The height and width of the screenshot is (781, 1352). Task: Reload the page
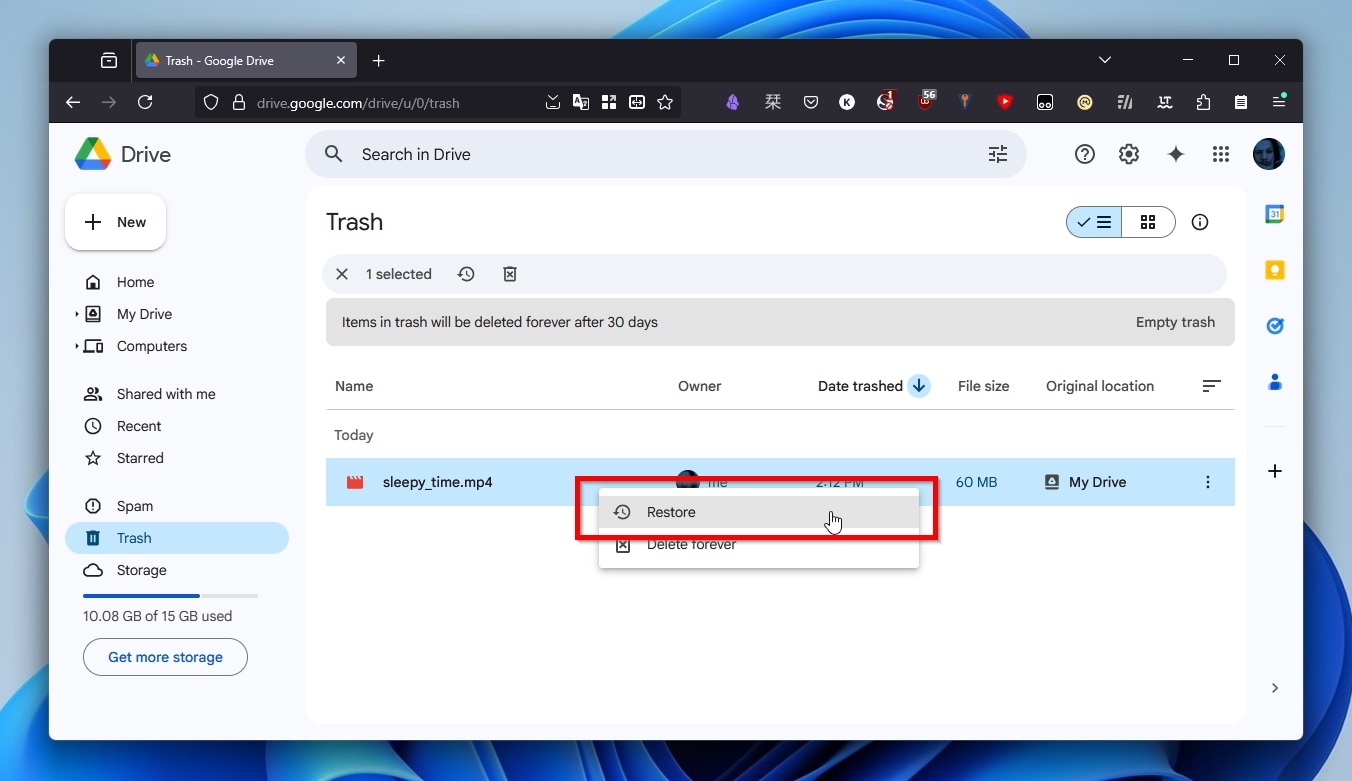[145, 102]
